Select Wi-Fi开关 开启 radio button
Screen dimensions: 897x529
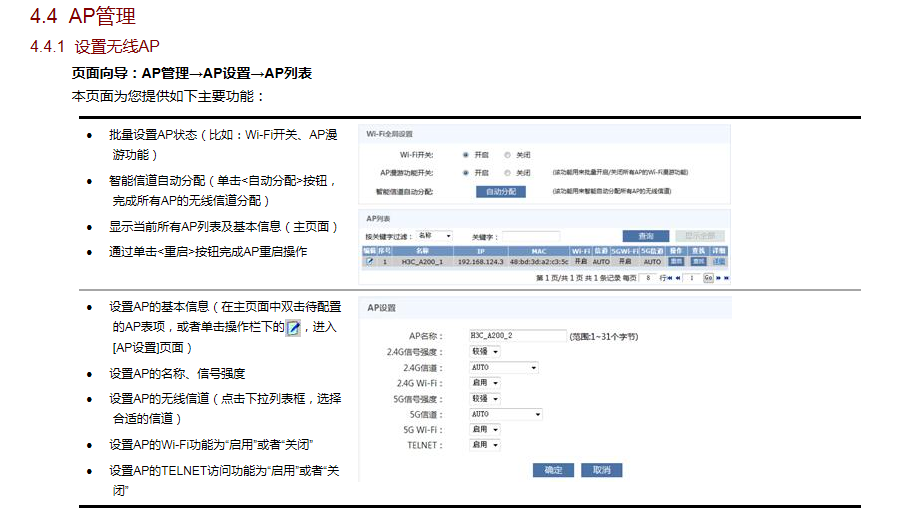click(x=466, y=155)
